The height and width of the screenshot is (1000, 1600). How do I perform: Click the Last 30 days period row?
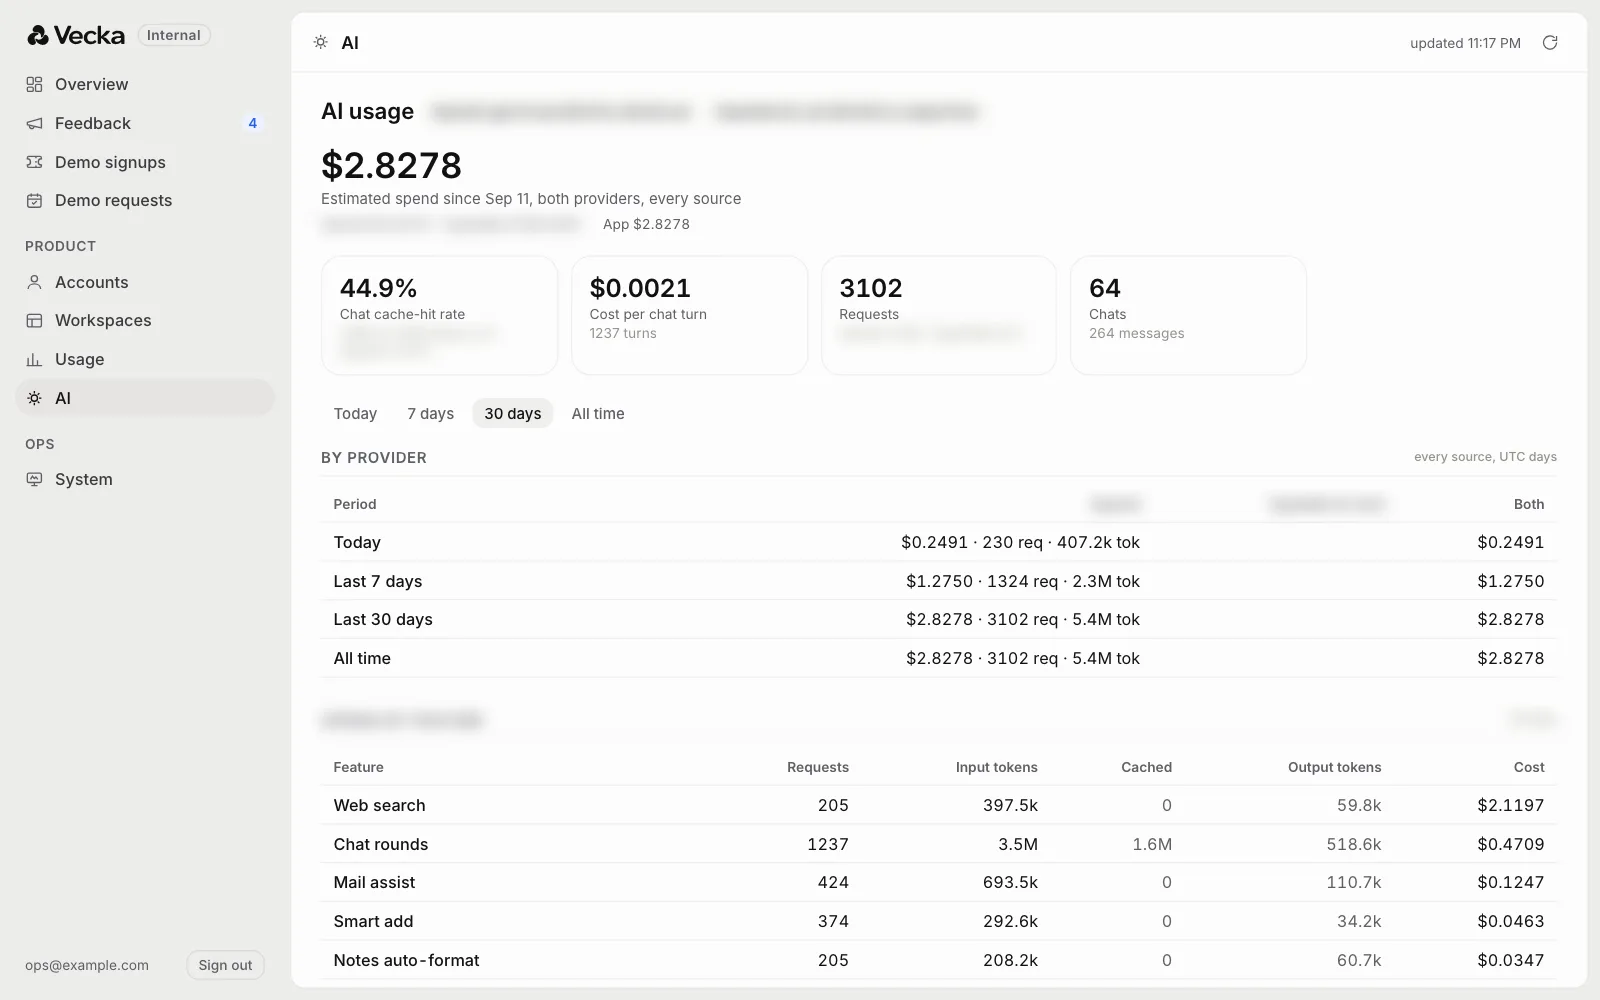tap(939, 619)
